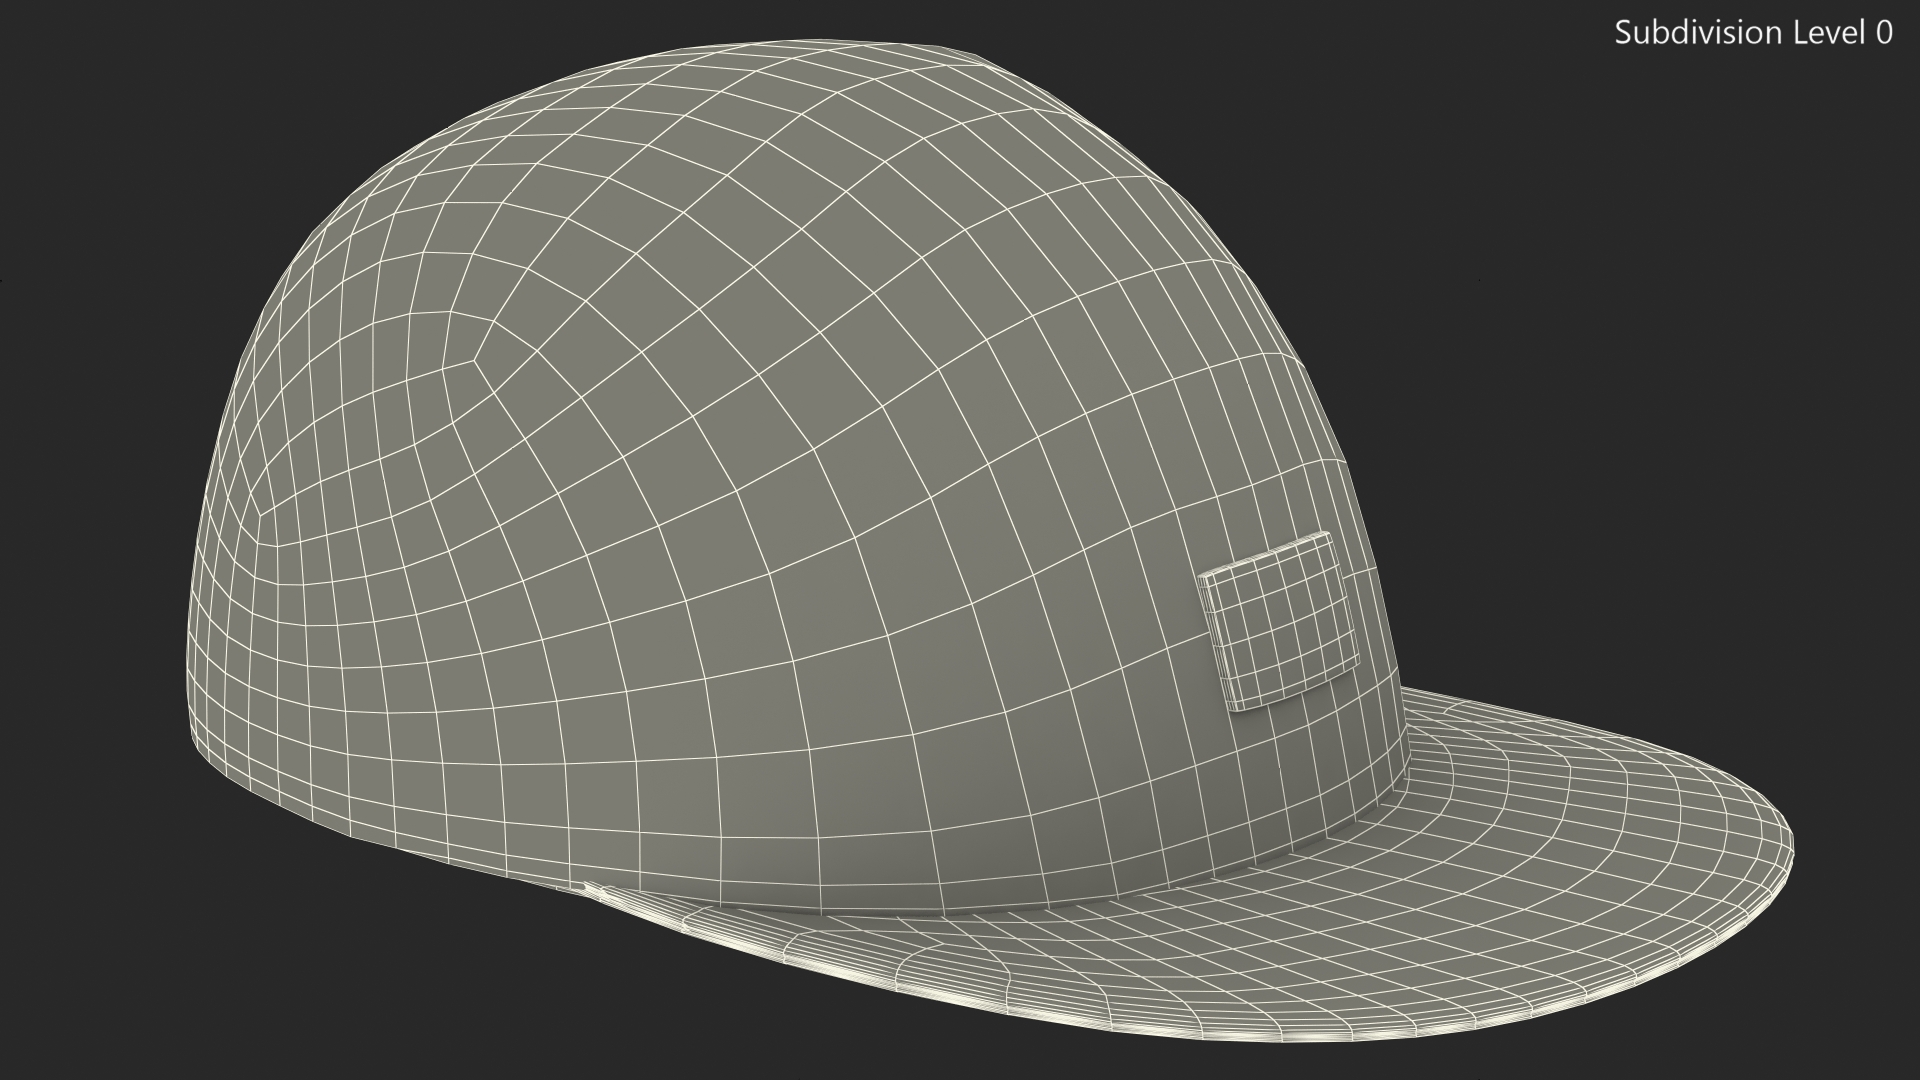The image size is (1920, 1080).
Task: Click the digit 0 in the subdivision label
Action: (1883, 33)
